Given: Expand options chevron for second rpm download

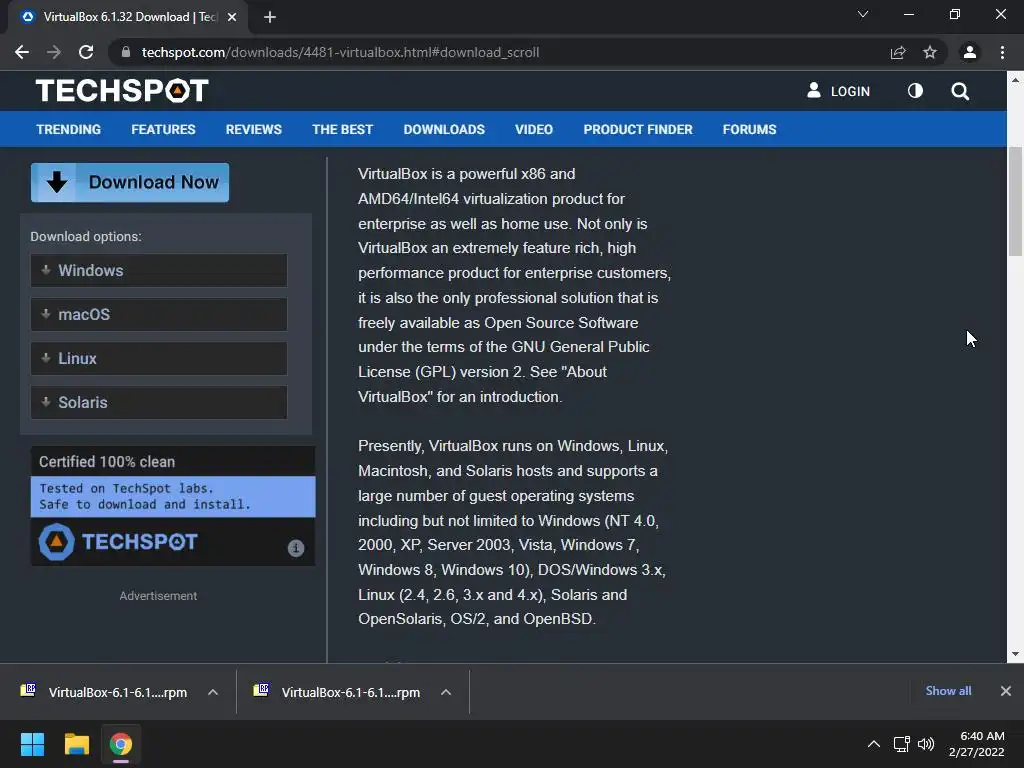Looking at the screenshot, I should point(446,692).
